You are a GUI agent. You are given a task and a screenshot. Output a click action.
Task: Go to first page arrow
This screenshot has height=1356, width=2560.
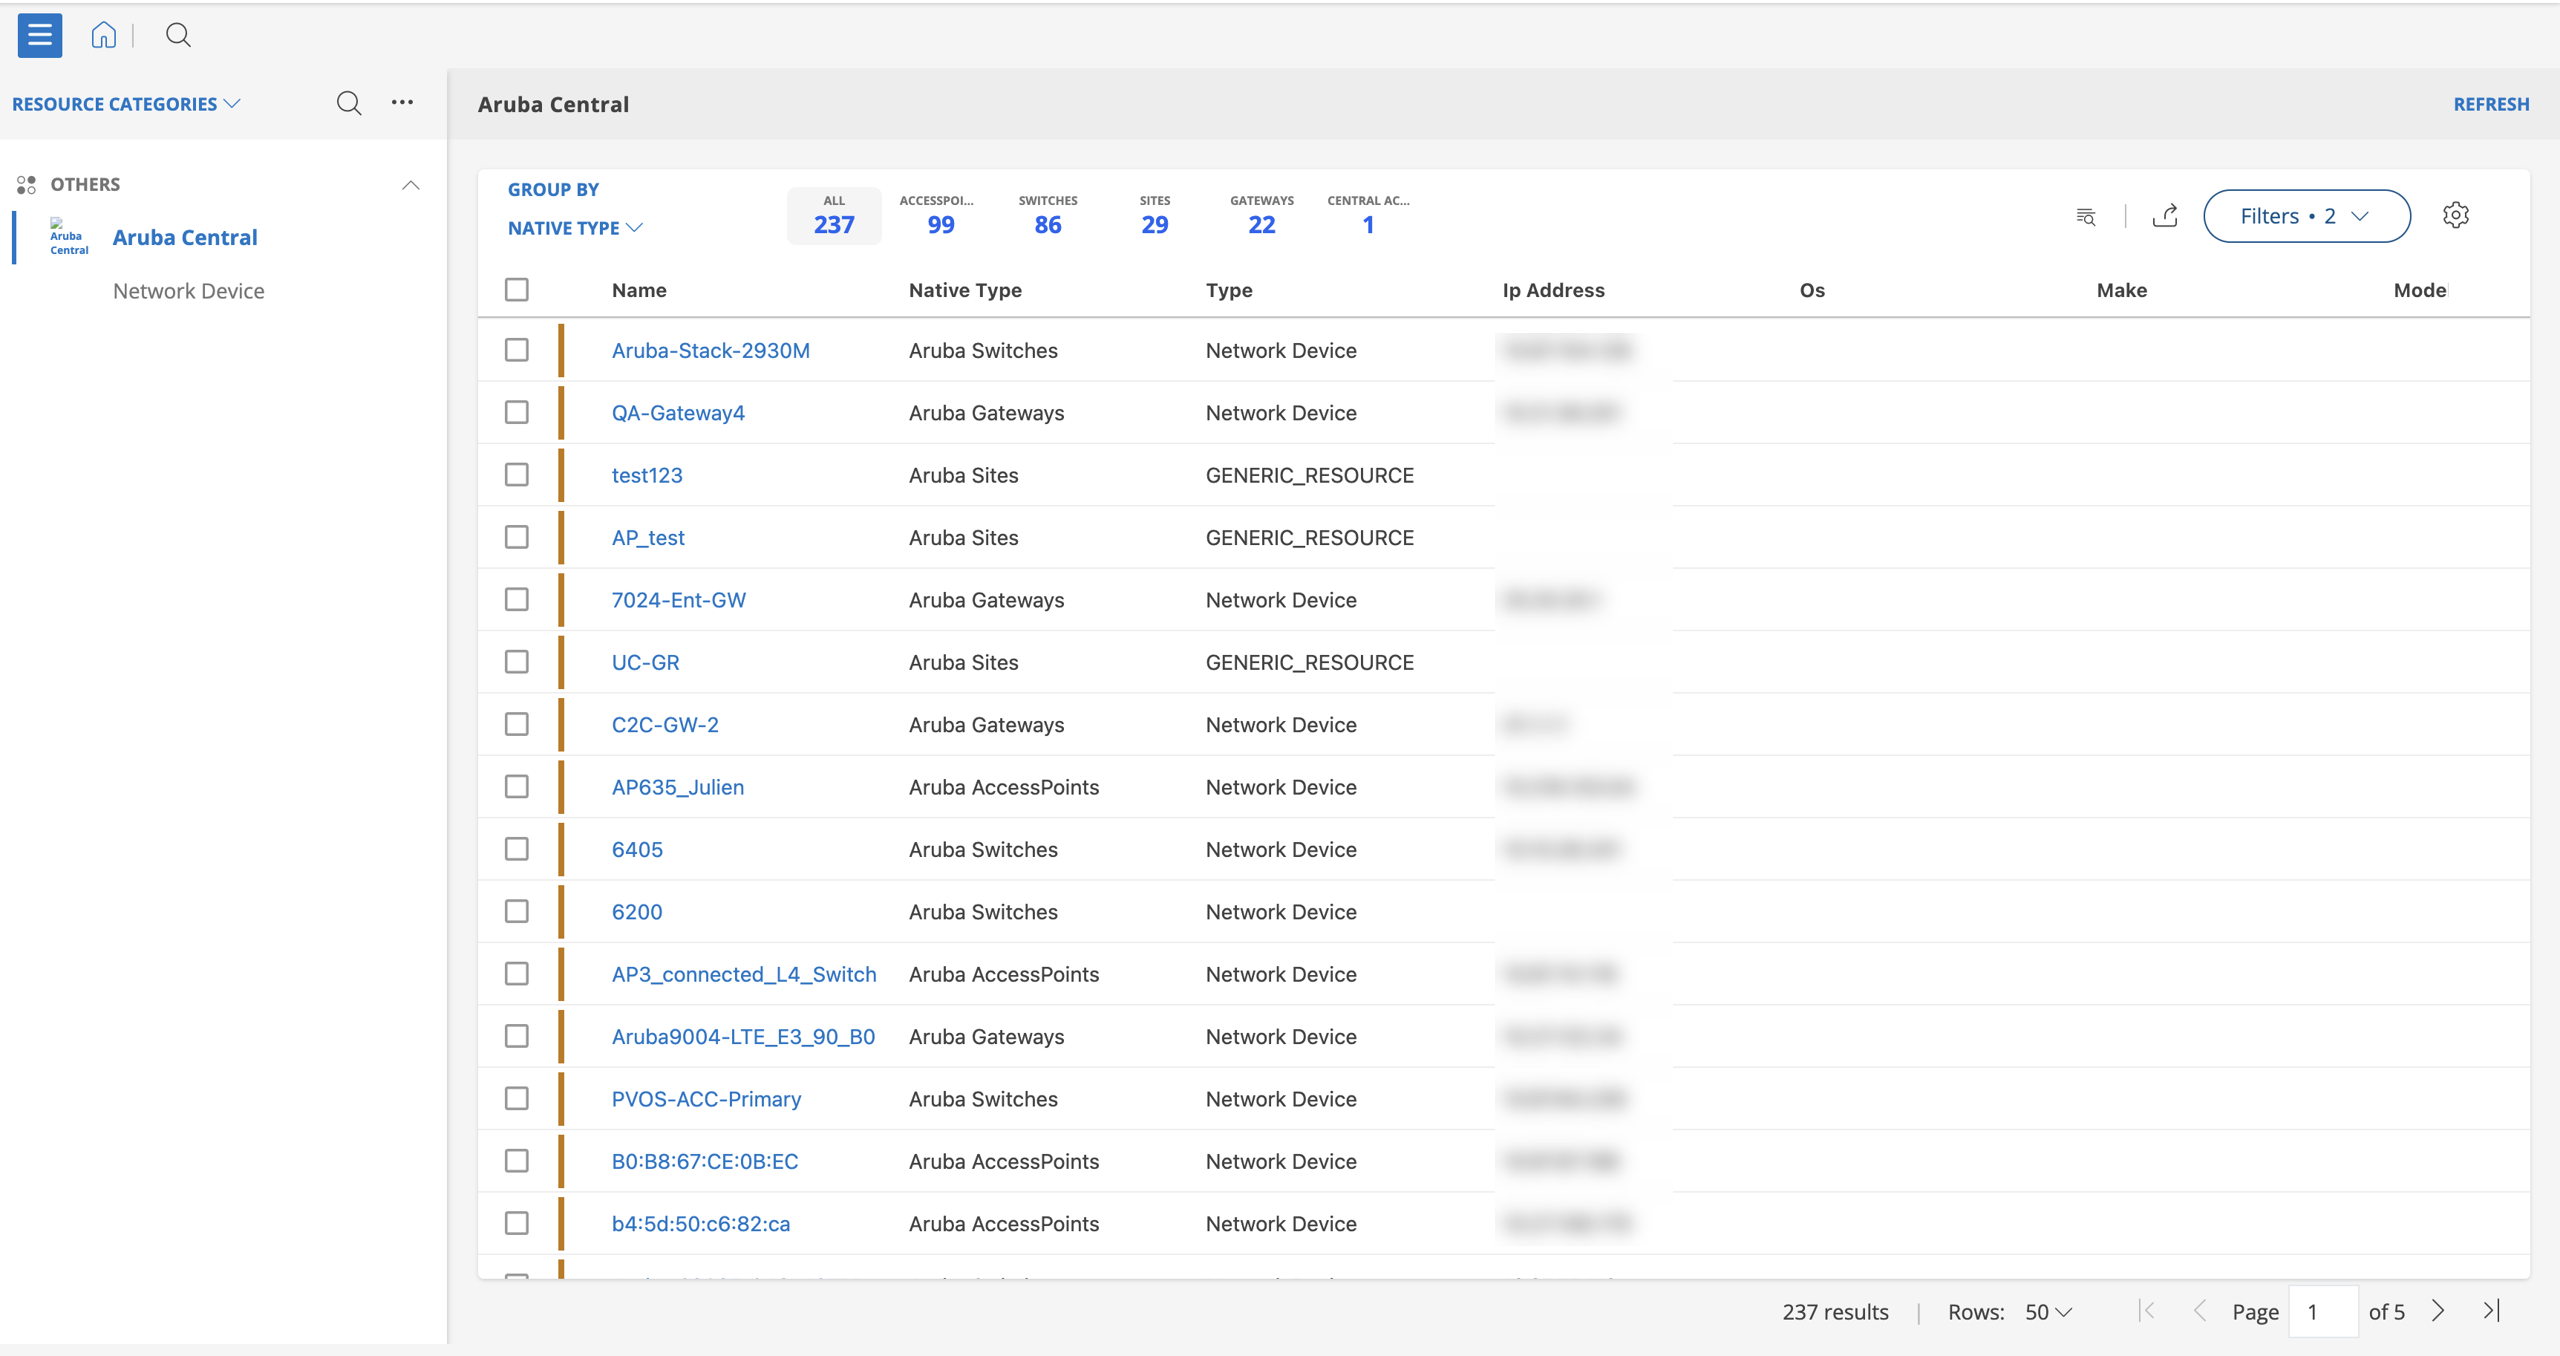point(2147,1310)
